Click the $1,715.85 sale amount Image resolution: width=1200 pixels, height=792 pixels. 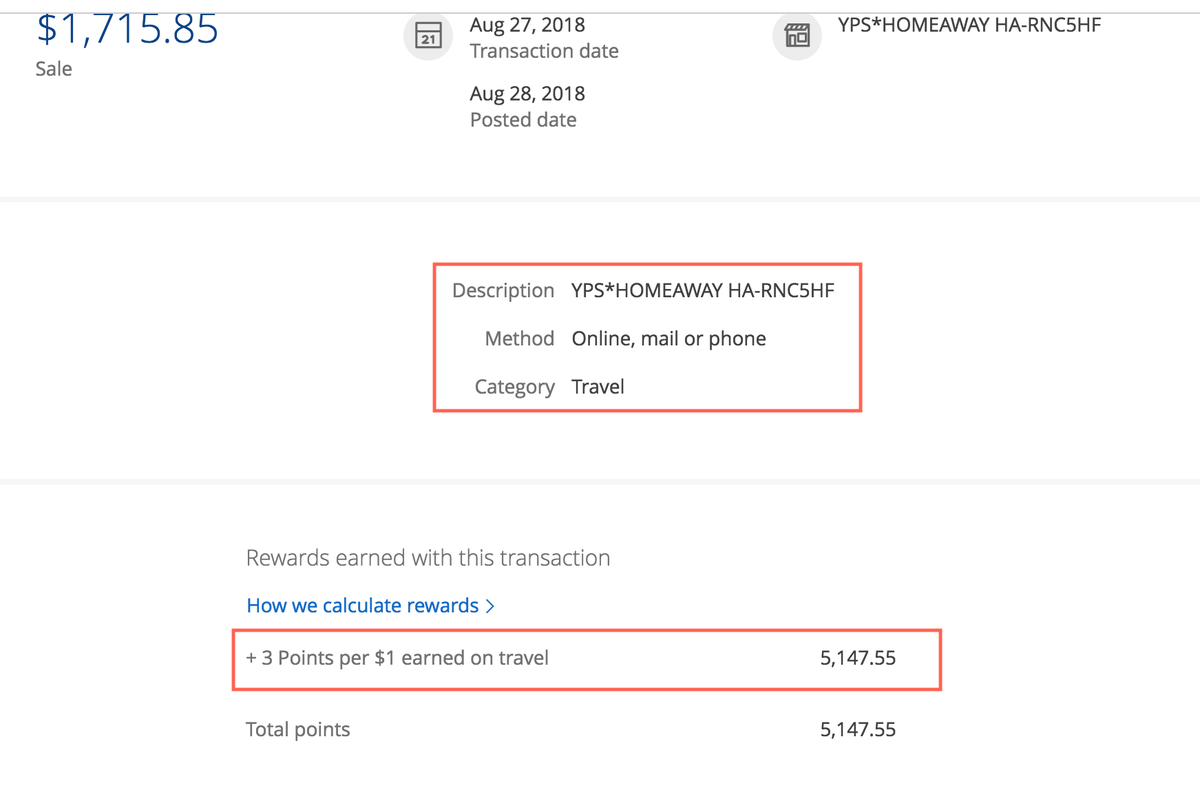click(126, 30)
